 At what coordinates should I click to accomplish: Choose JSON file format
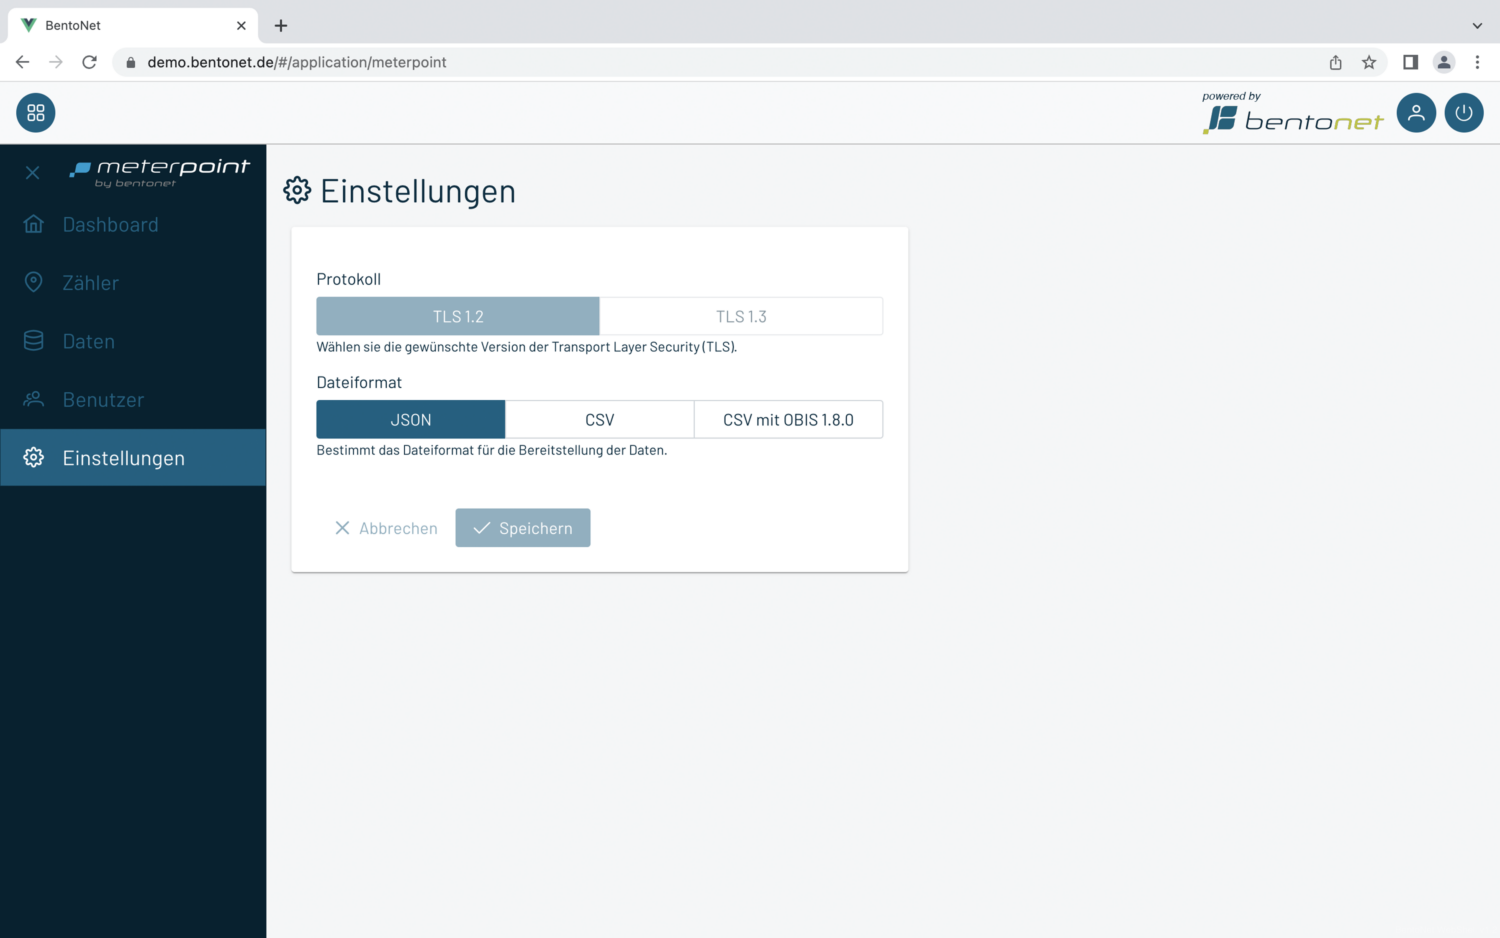411,420
